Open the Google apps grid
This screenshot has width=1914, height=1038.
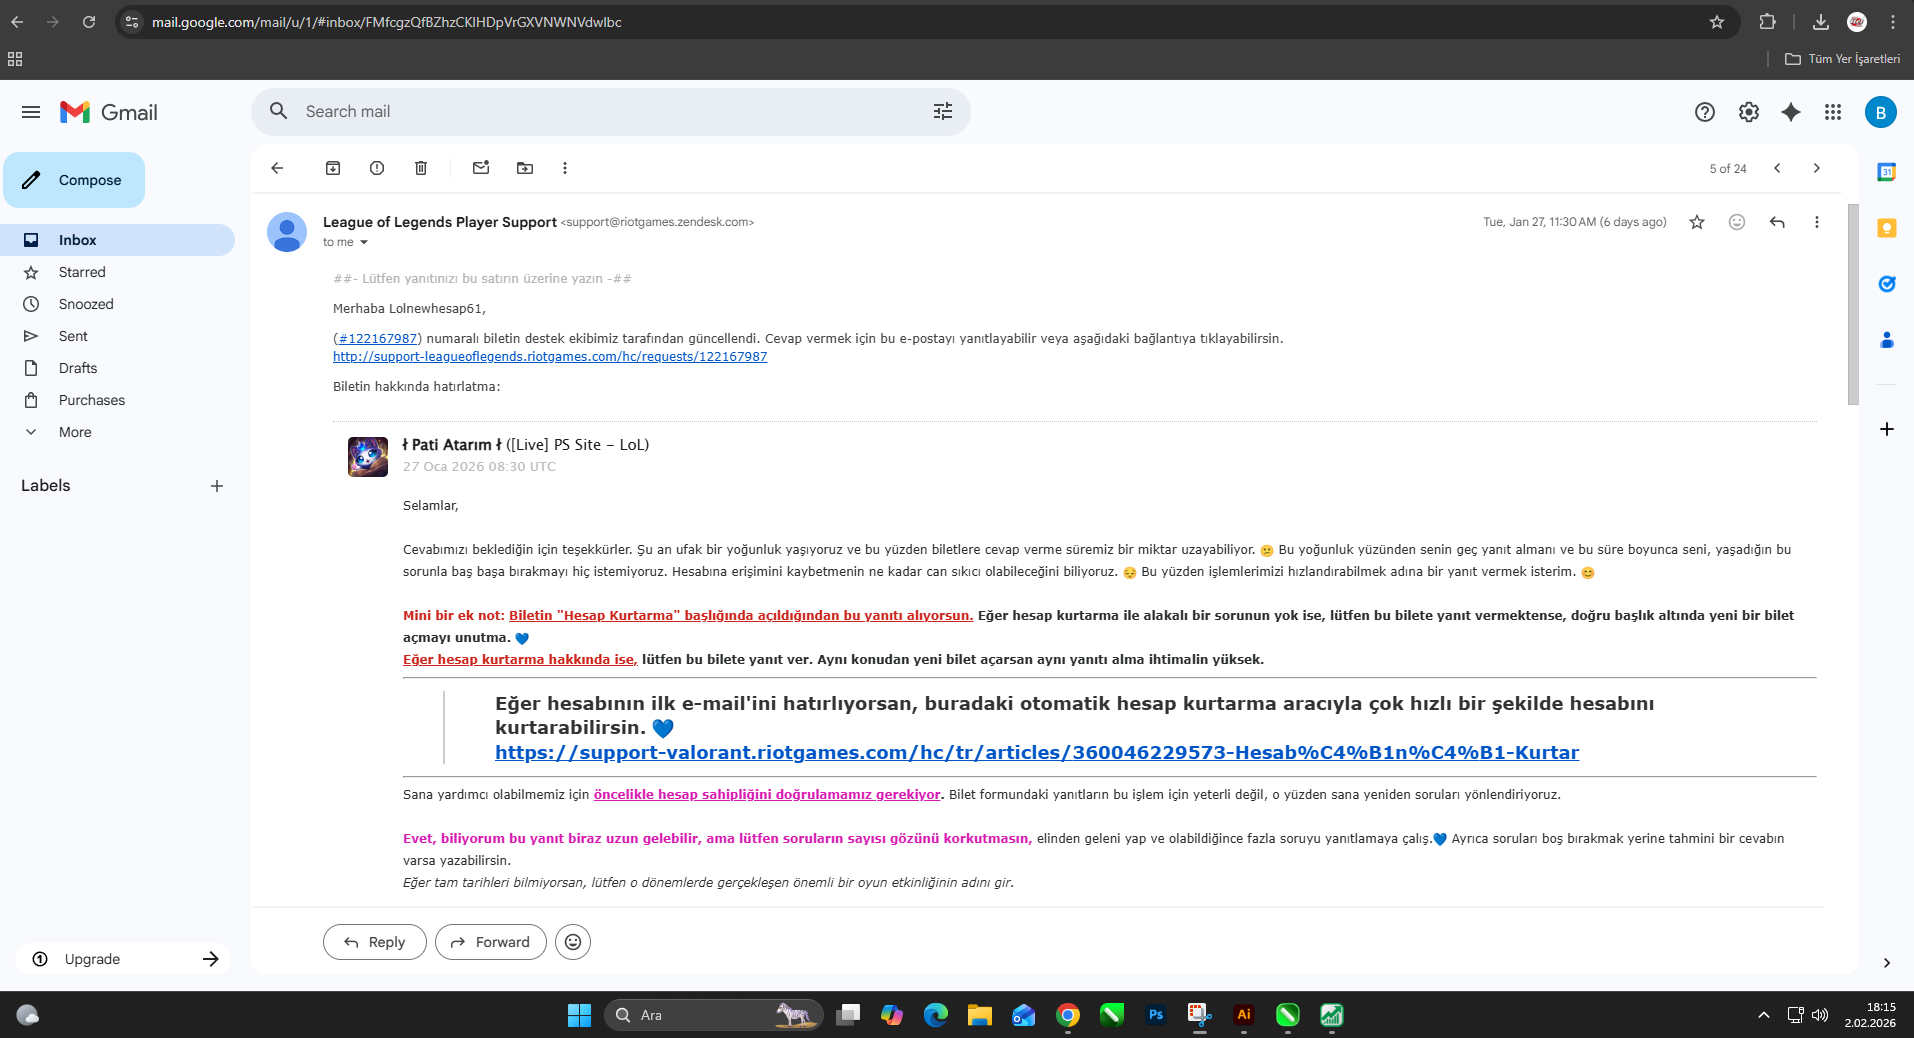(1833, 112)
